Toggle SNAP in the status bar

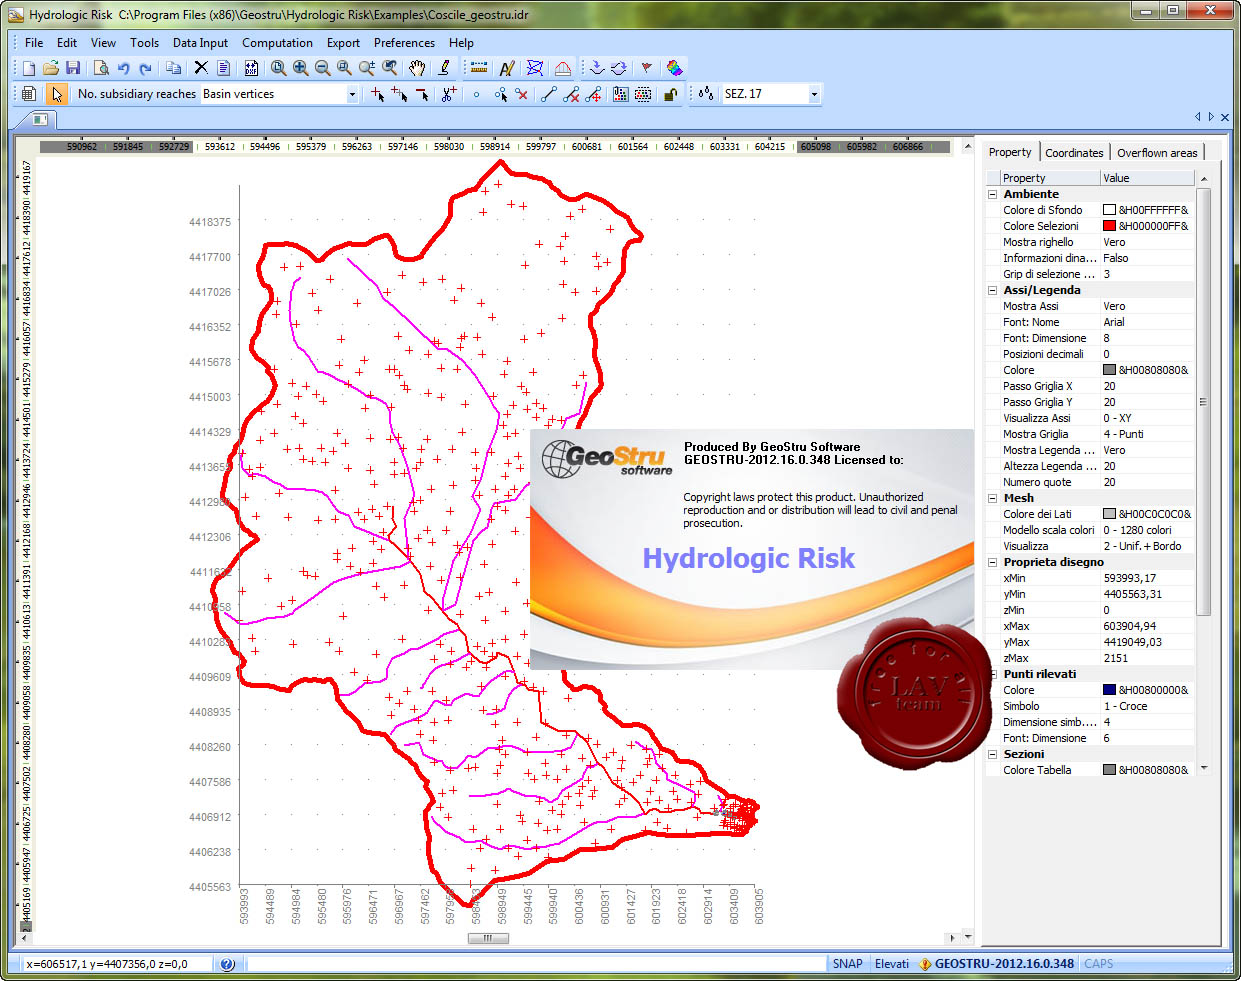(x=847, y=964)
